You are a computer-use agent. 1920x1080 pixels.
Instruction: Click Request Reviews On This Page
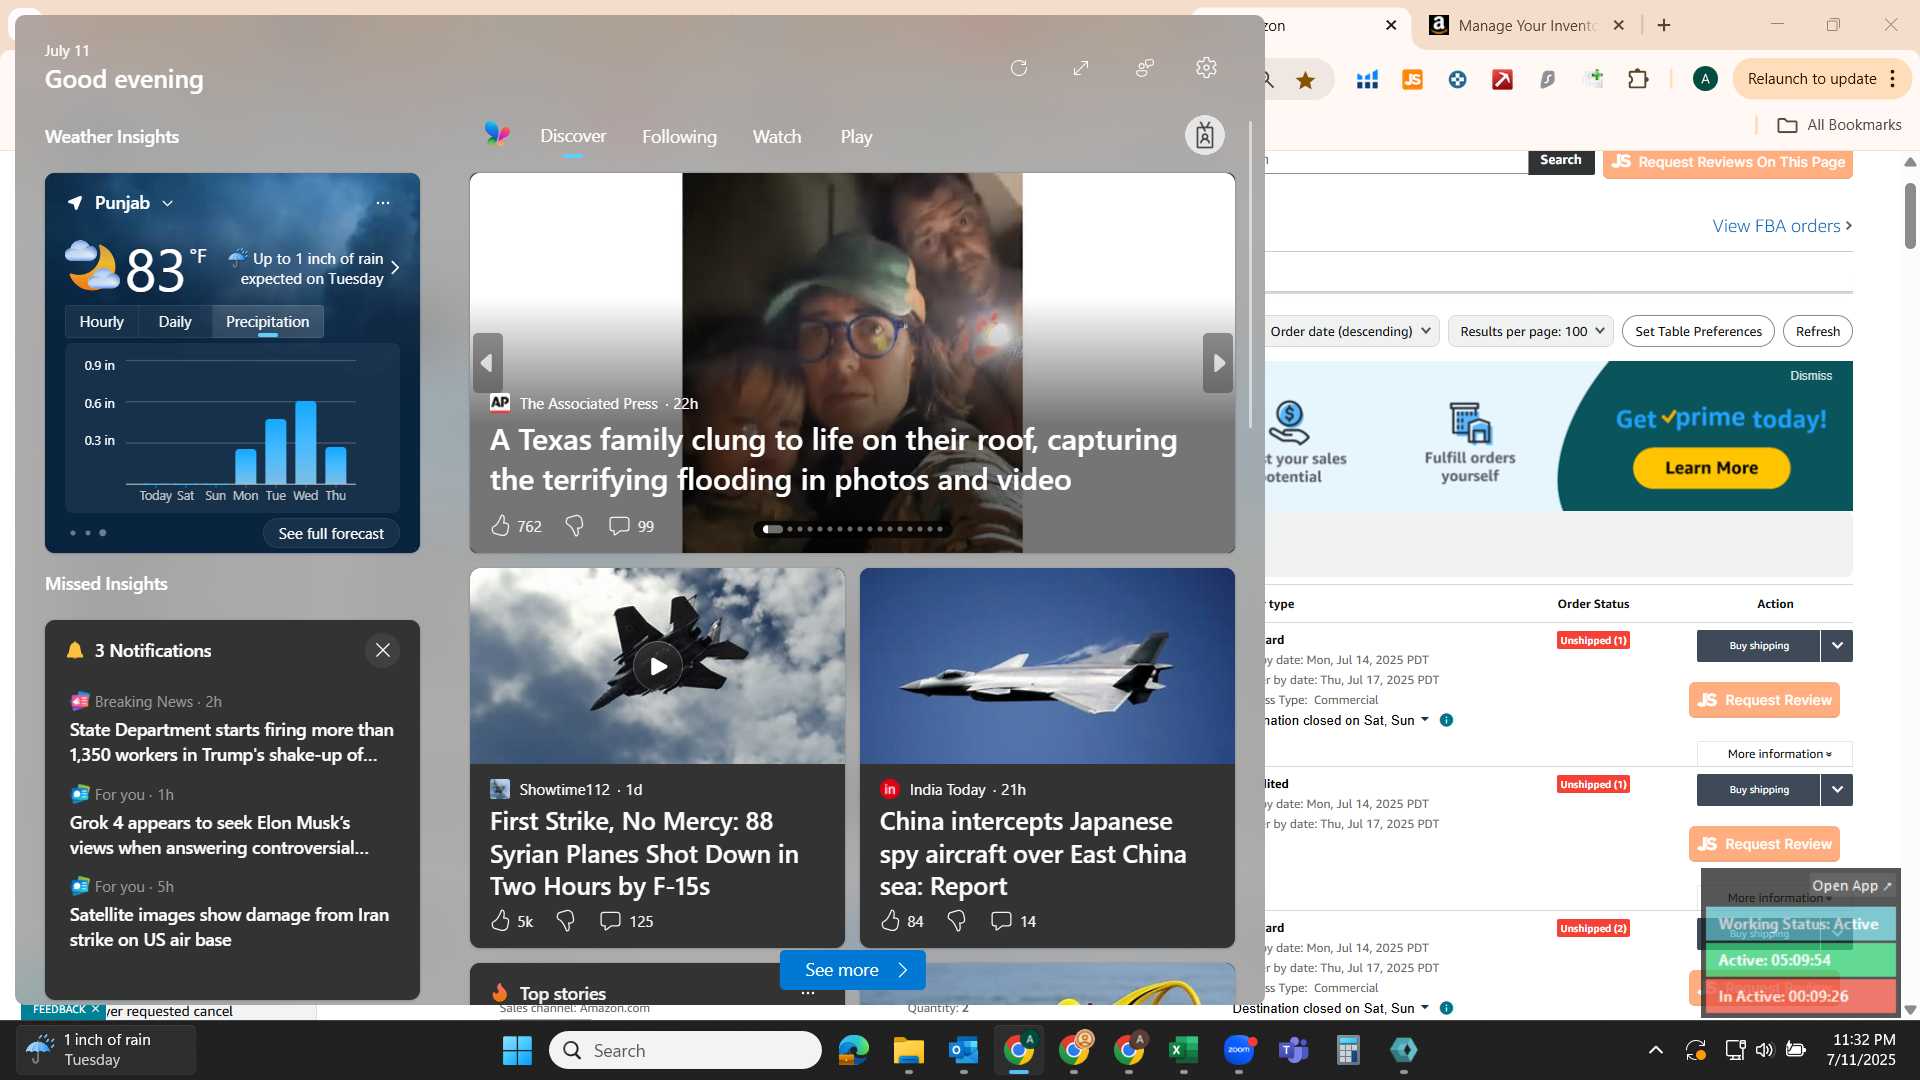coord(1728,162)
